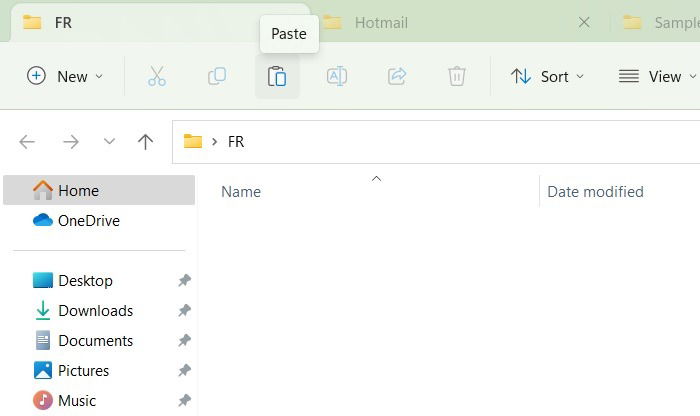Expand the Sort options dropdown
The height and width of the screenshot is (416, 700).
pyautogui.click(x=547, y=76)
